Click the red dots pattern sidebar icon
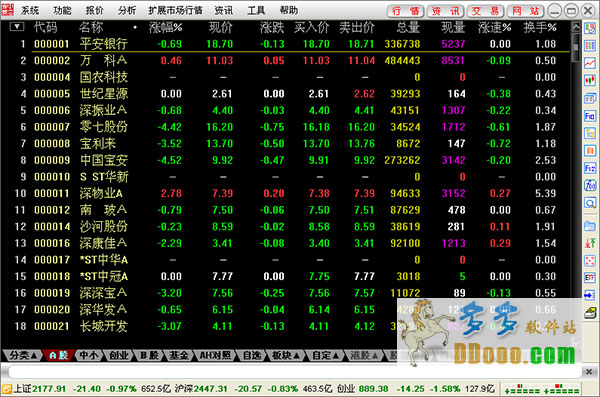600x397 pixels. pyautogui.click(x=590, y=261)
